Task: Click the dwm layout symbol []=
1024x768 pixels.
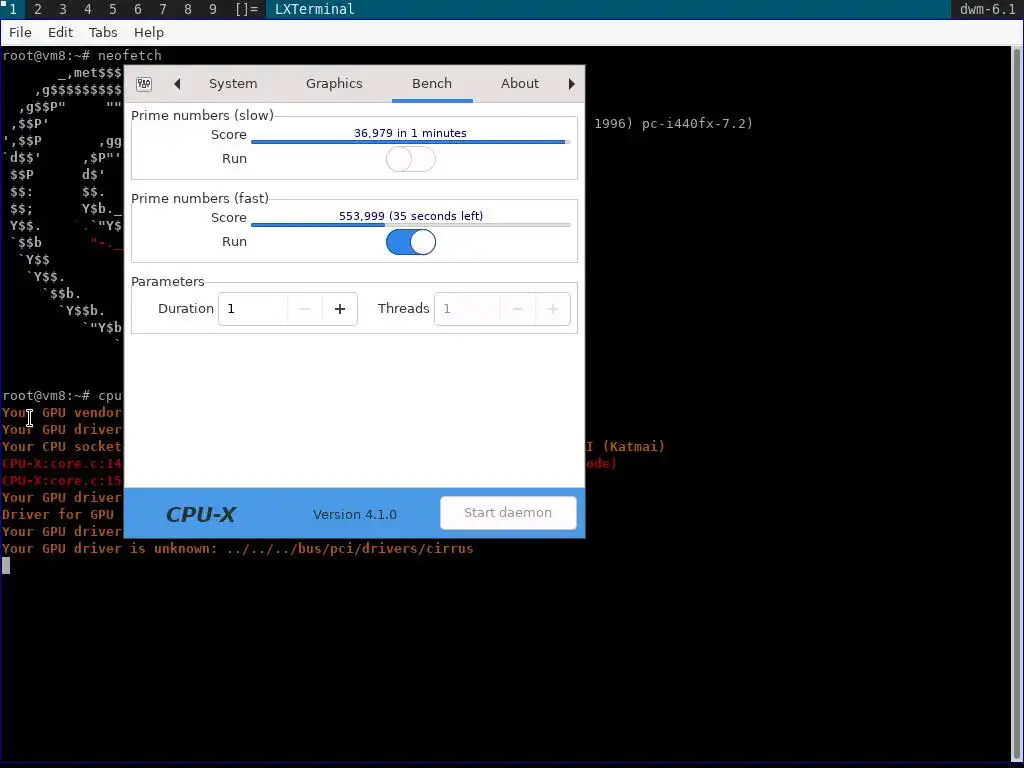Action: pos(247,9)
